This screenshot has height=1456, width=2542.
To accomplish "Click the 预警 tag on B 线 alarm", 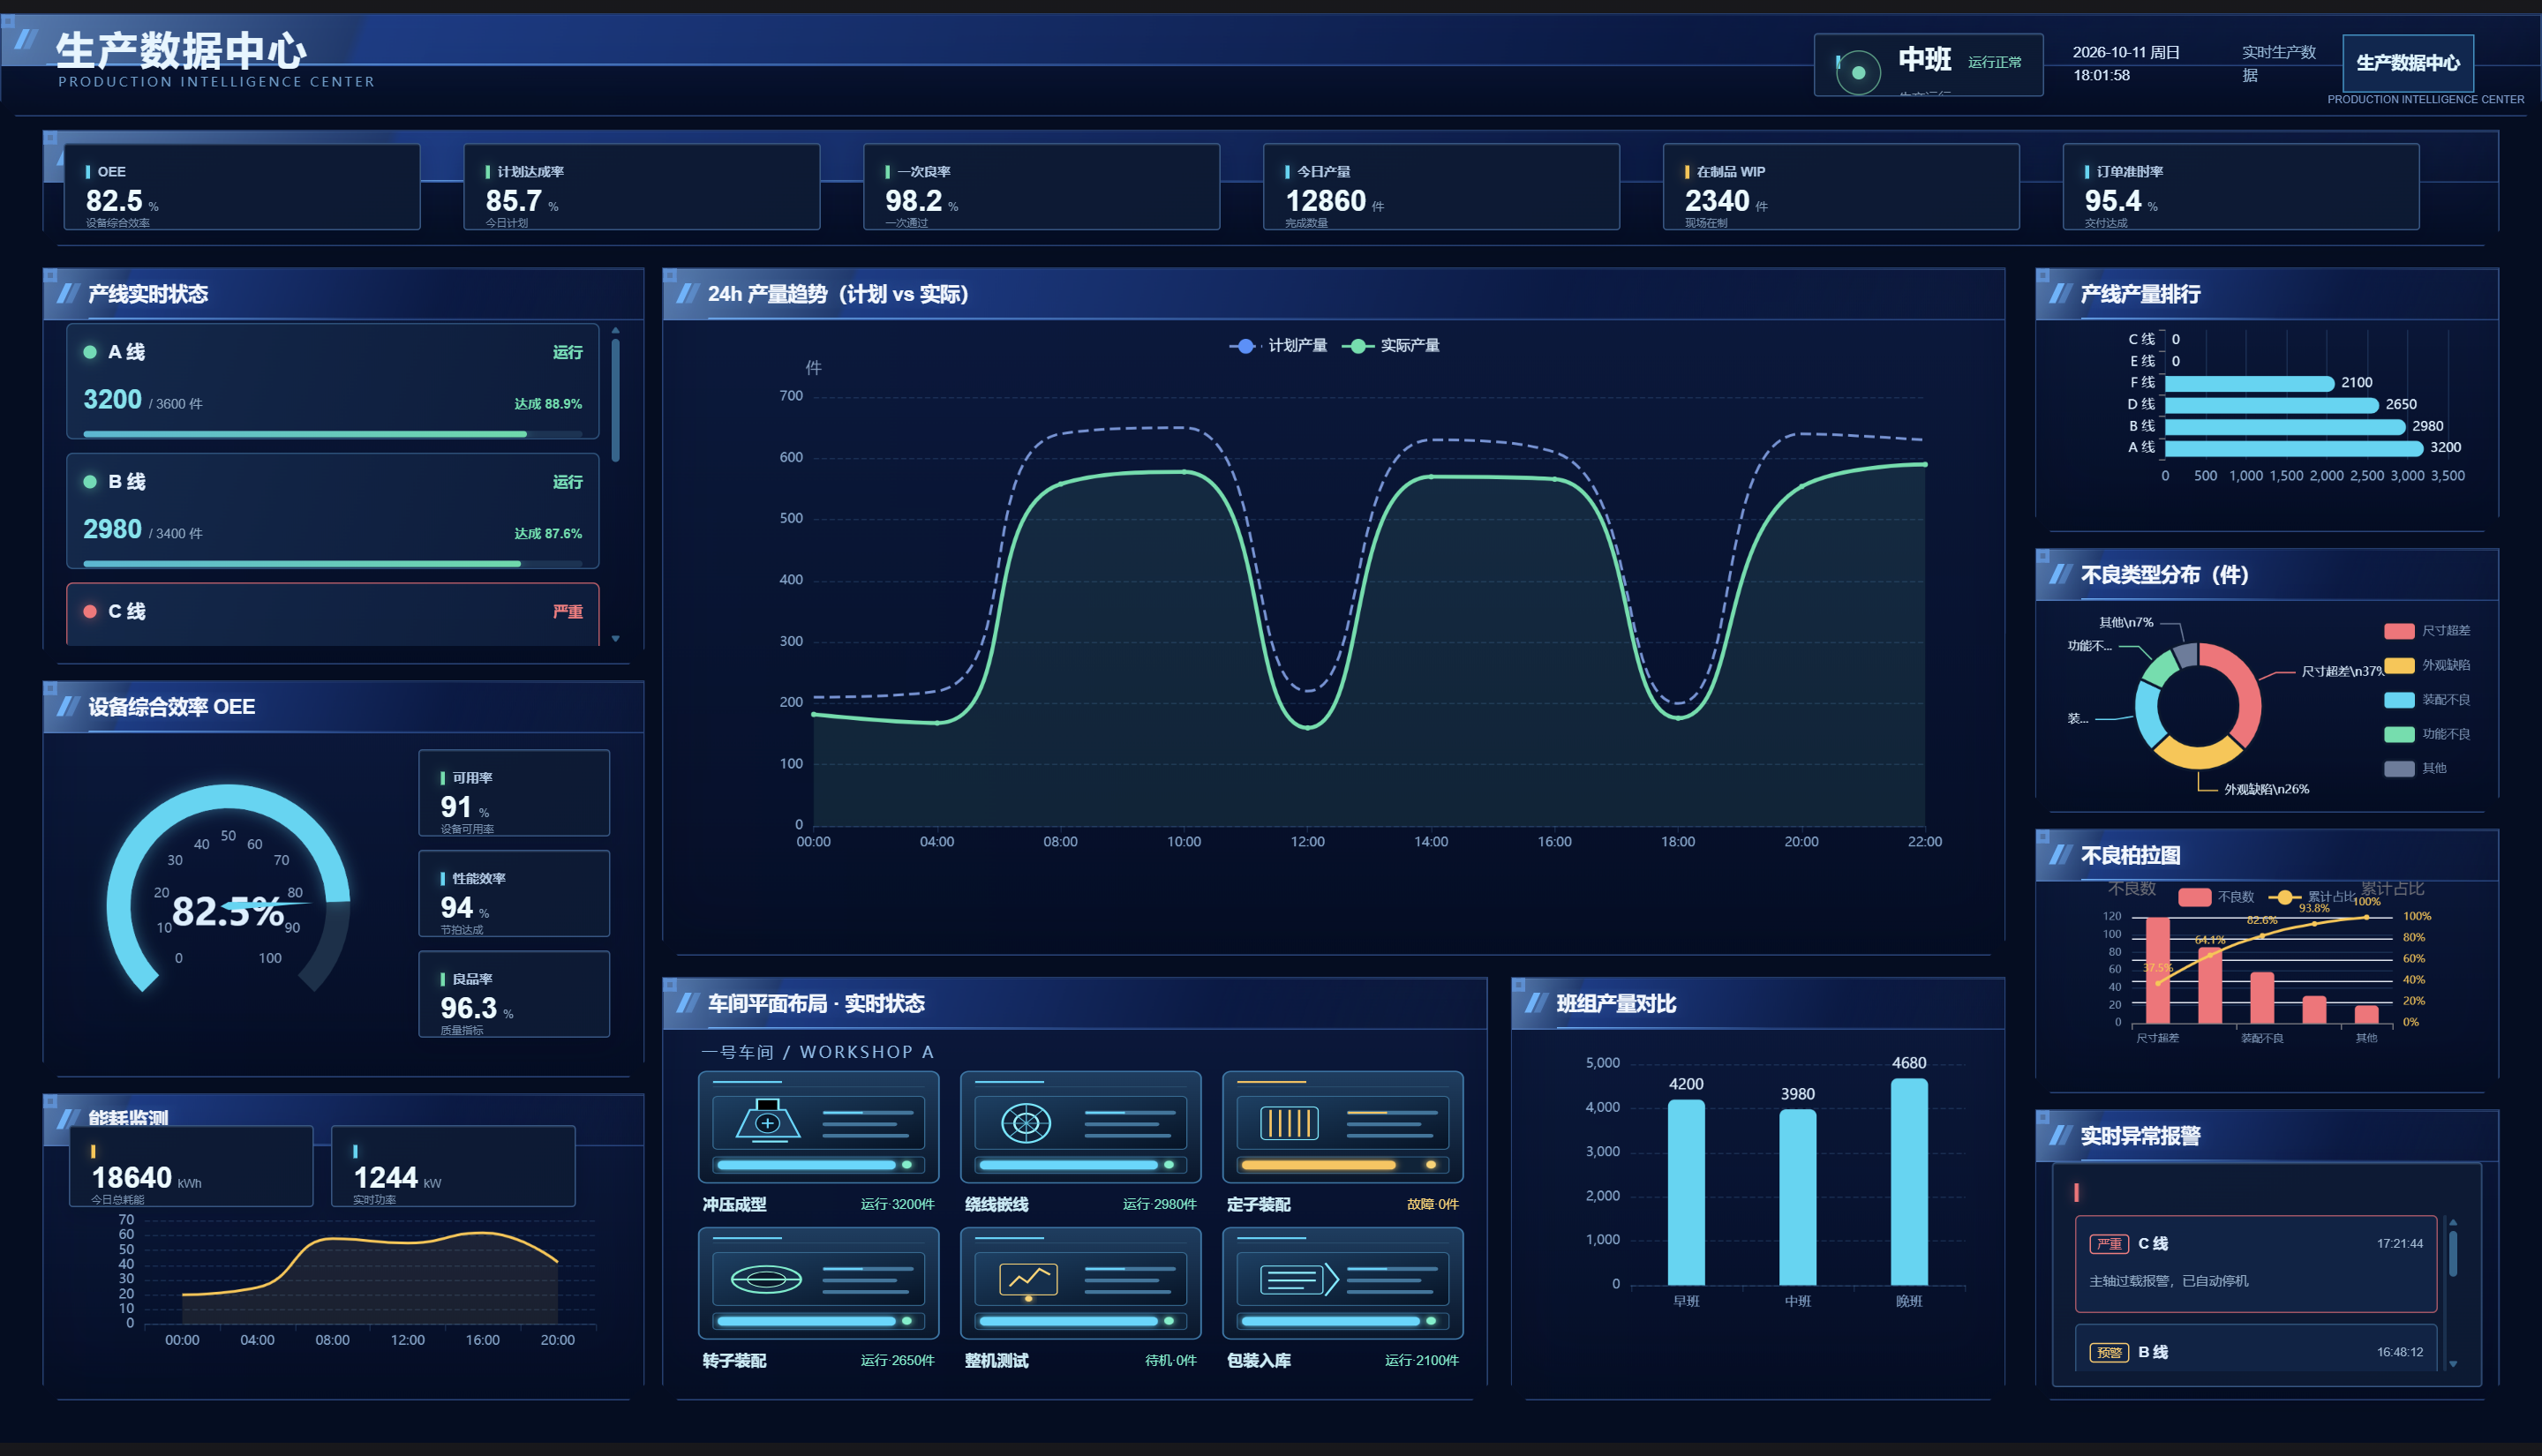I will 2109,1352.
